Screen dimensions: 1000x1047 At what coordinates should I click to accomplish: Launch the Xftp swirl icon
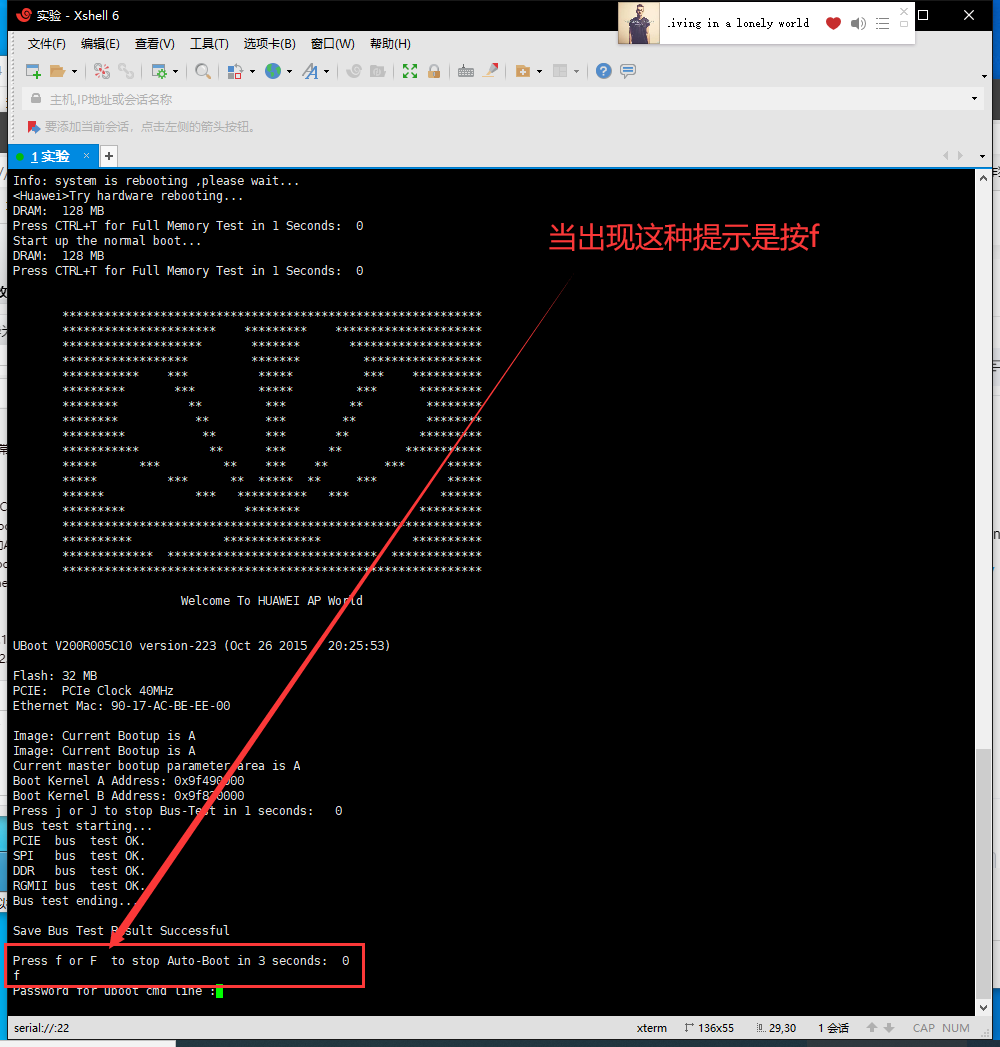[x=354, y=71]
